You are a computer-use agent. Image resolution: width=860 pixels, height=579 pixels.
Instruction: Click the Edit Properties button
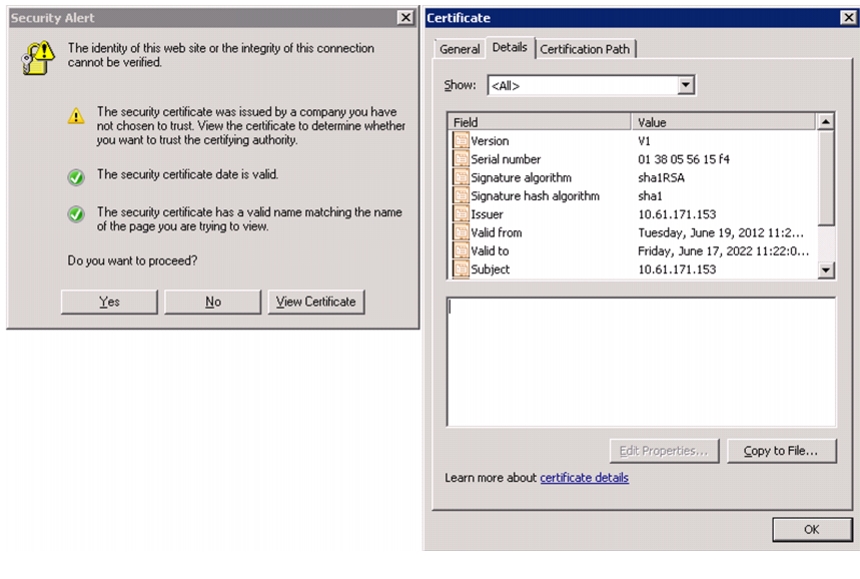coord(664,451)
